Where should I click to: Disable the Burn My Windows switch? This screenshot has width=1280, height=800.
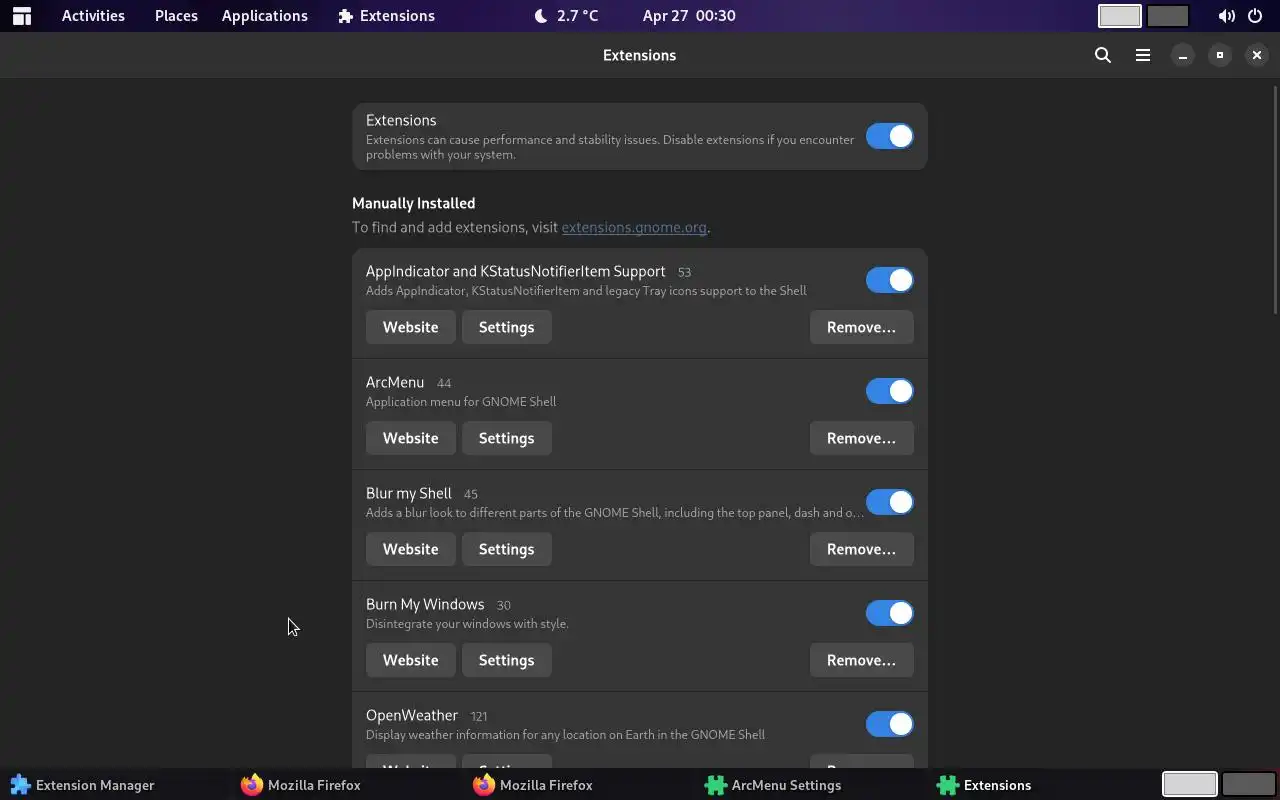pyautogui.click(x=889, y=613)
